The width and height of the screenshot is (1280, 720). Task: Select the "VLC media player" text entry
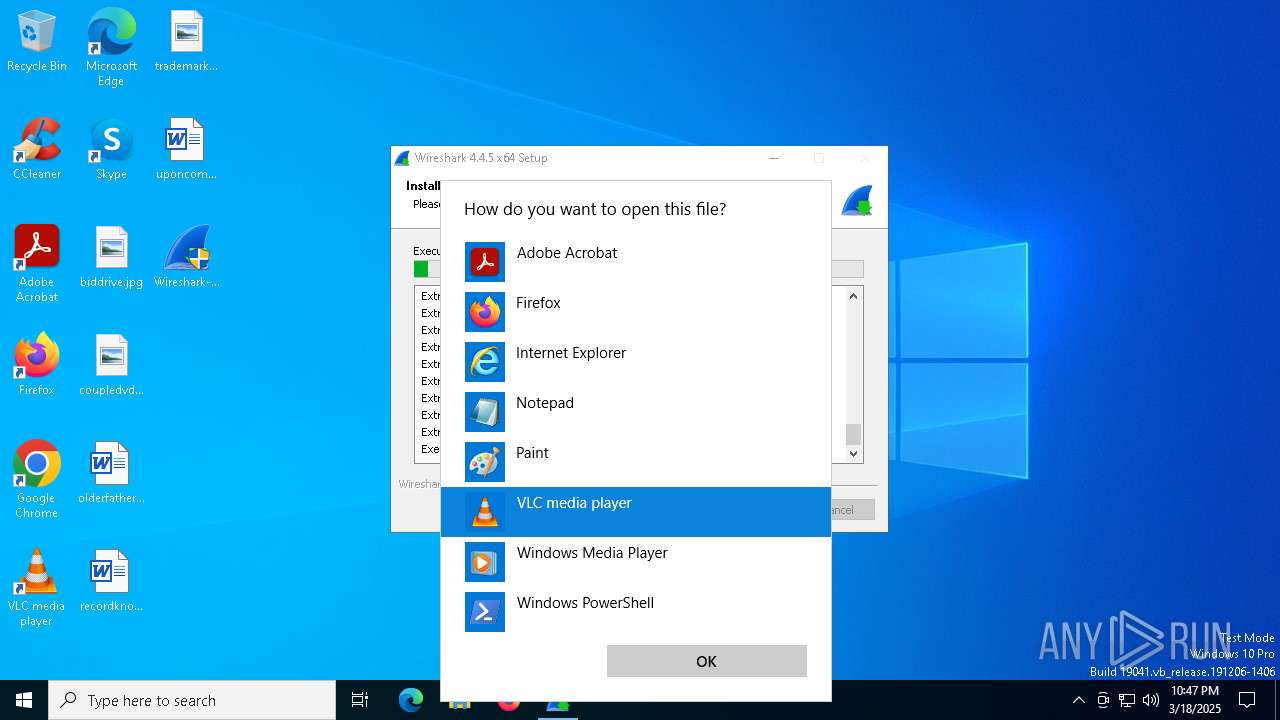(574, 503)
